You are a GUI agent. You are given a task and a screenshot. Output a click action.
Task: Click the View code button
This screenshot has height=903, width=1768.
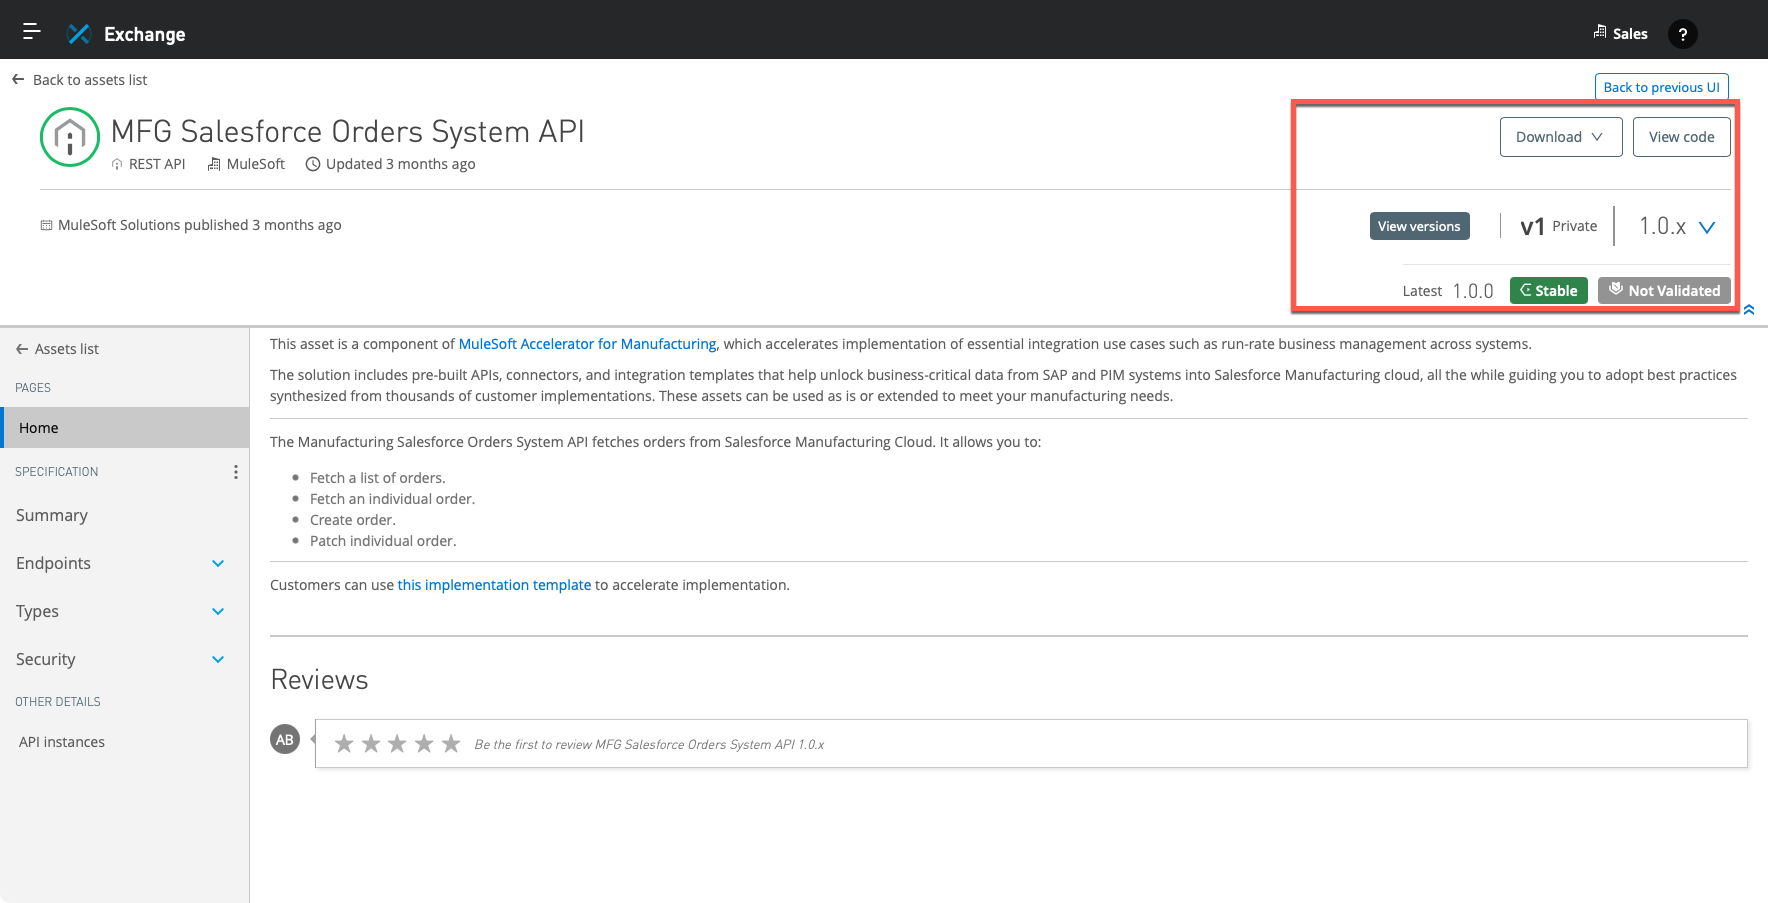(1682, 137)
